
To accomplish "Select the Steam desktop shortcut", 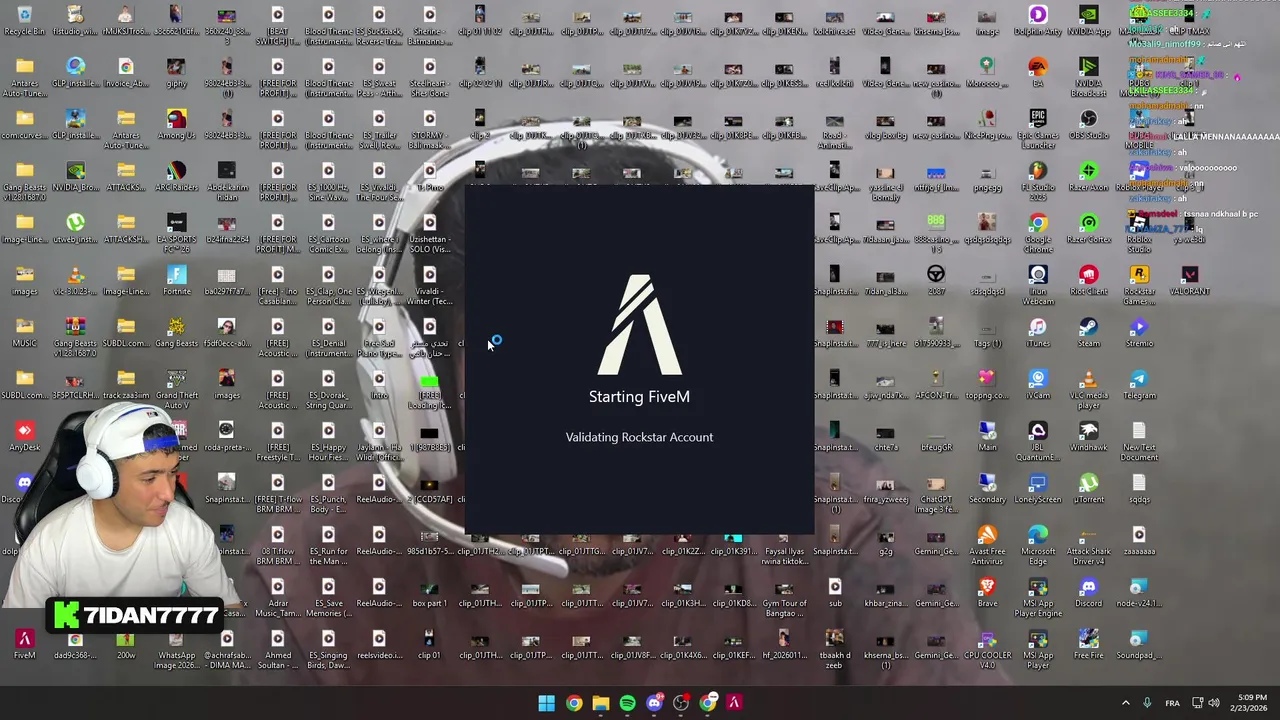I will pos(1088,332).
